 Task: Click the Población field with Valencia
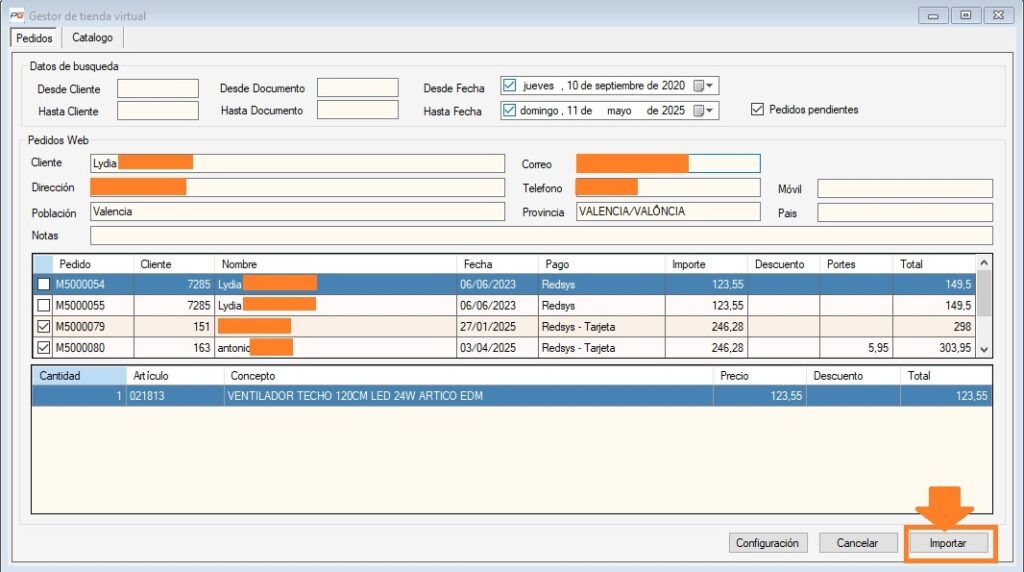pyautogui.click(x=297, y=212)
